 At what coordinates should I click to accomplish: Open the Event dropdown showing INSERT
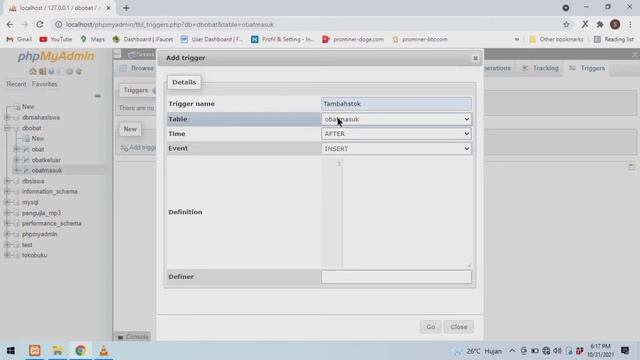[396, 149]
